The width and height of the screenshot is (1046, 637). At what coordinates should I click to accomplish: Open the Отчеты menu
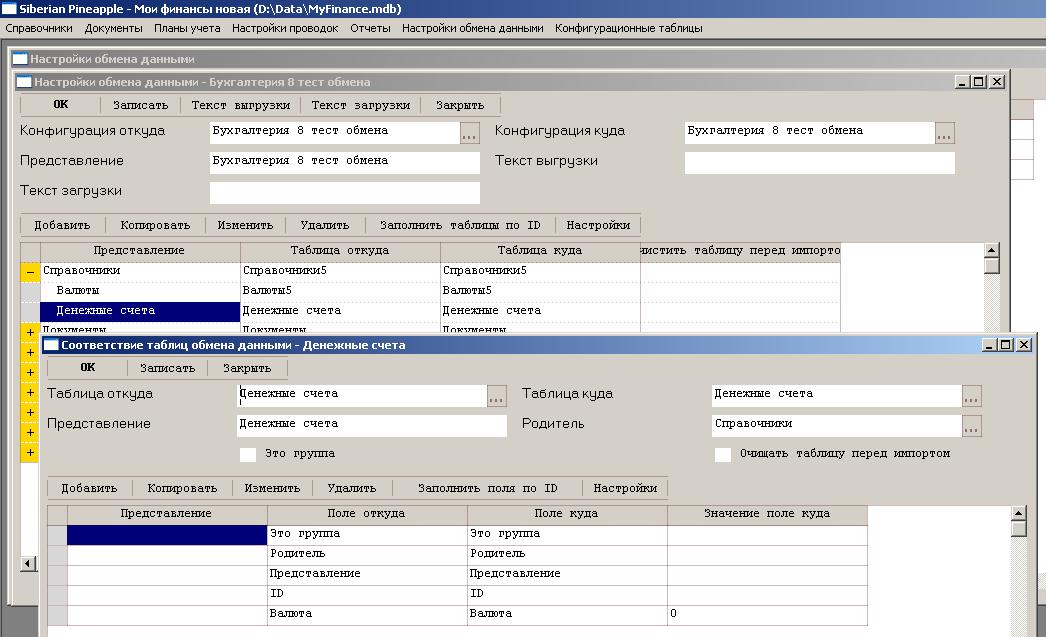pos(371,28)
